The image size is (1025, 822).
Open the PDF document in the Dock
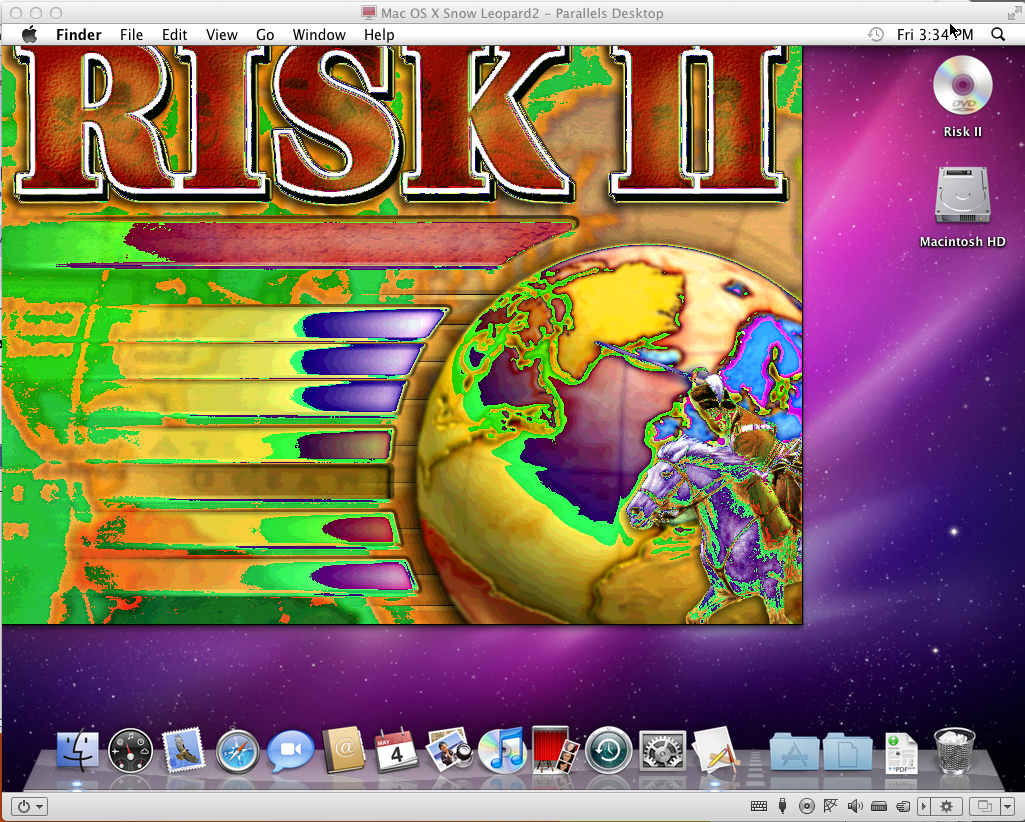click(x=901, y=753)
